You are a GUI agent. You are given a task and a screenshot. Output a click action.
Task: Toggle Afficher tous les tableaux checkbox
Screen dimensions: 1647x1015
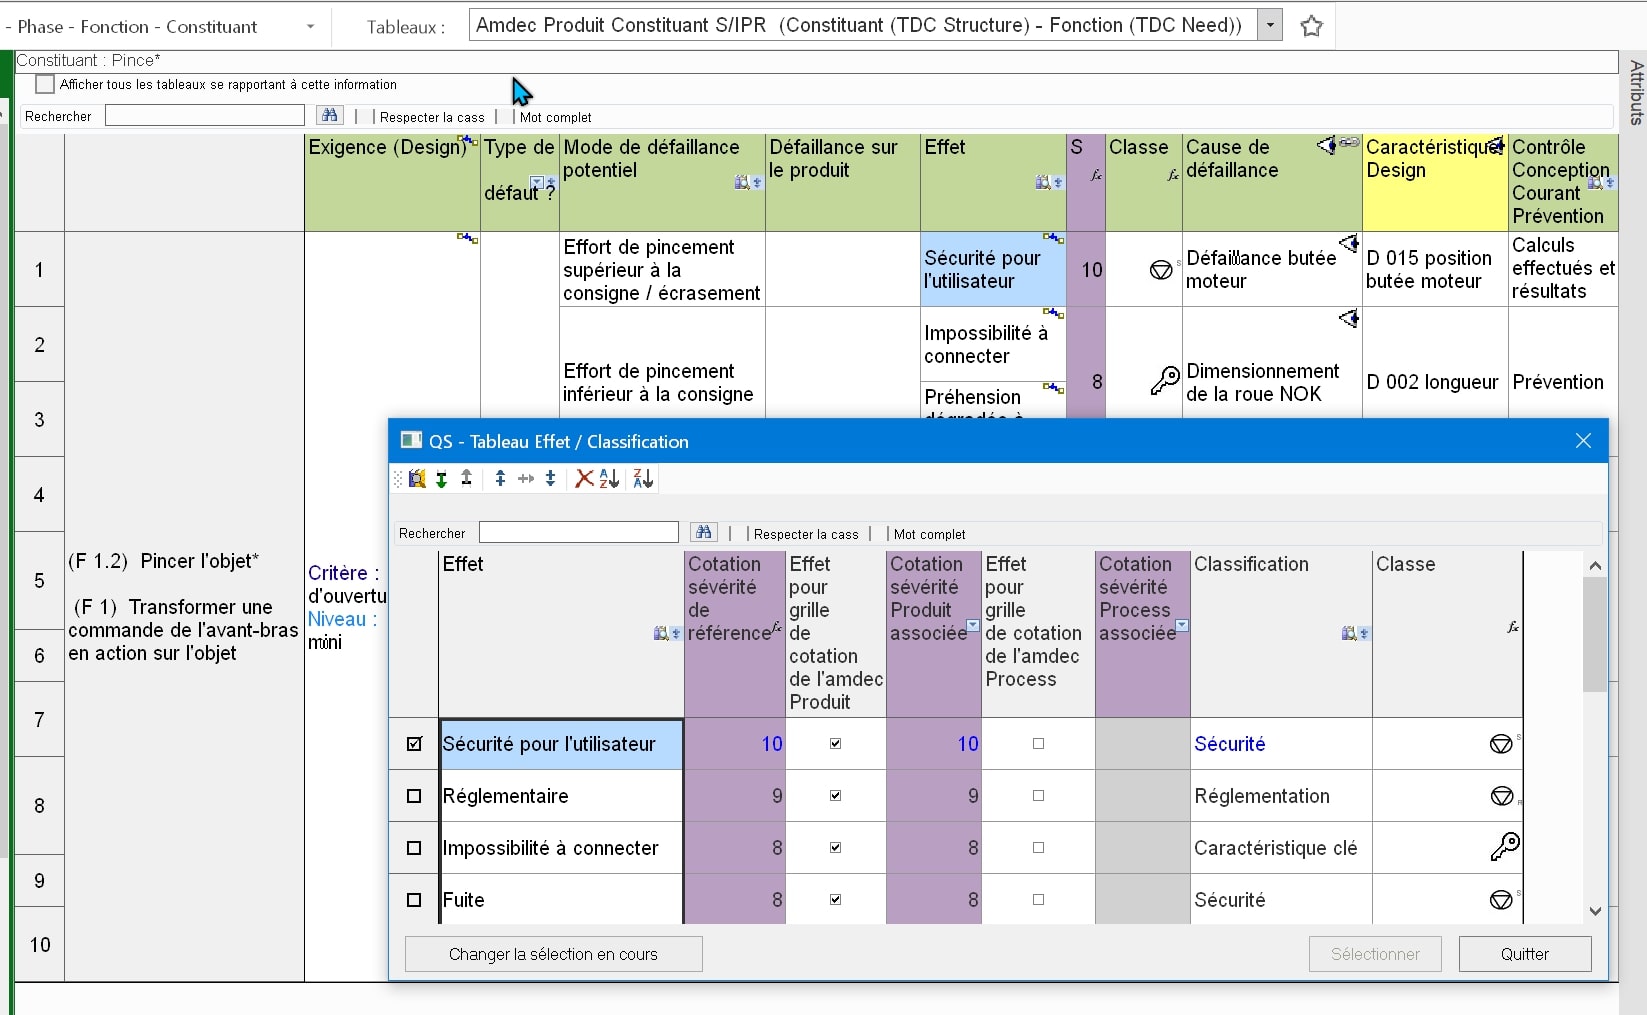coord(45,84)
